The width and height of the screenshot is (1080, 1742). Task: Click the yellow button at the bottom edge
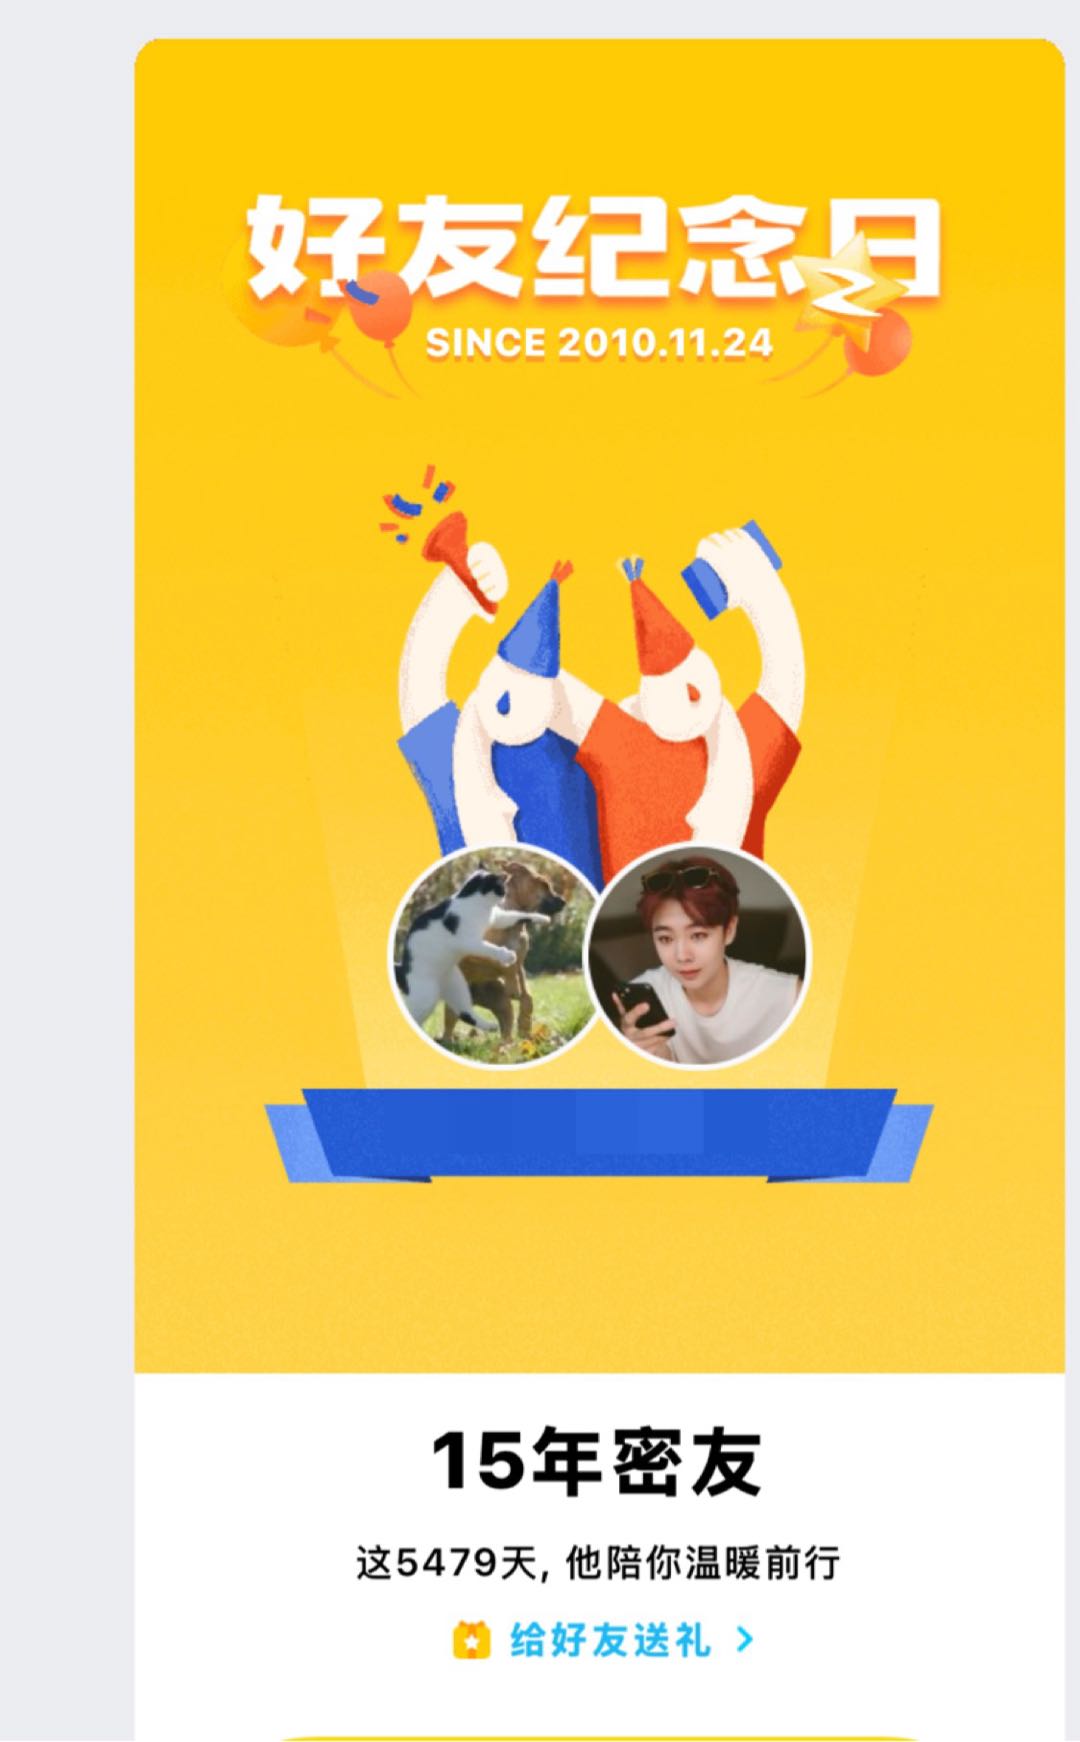(x=600, y=1737)
